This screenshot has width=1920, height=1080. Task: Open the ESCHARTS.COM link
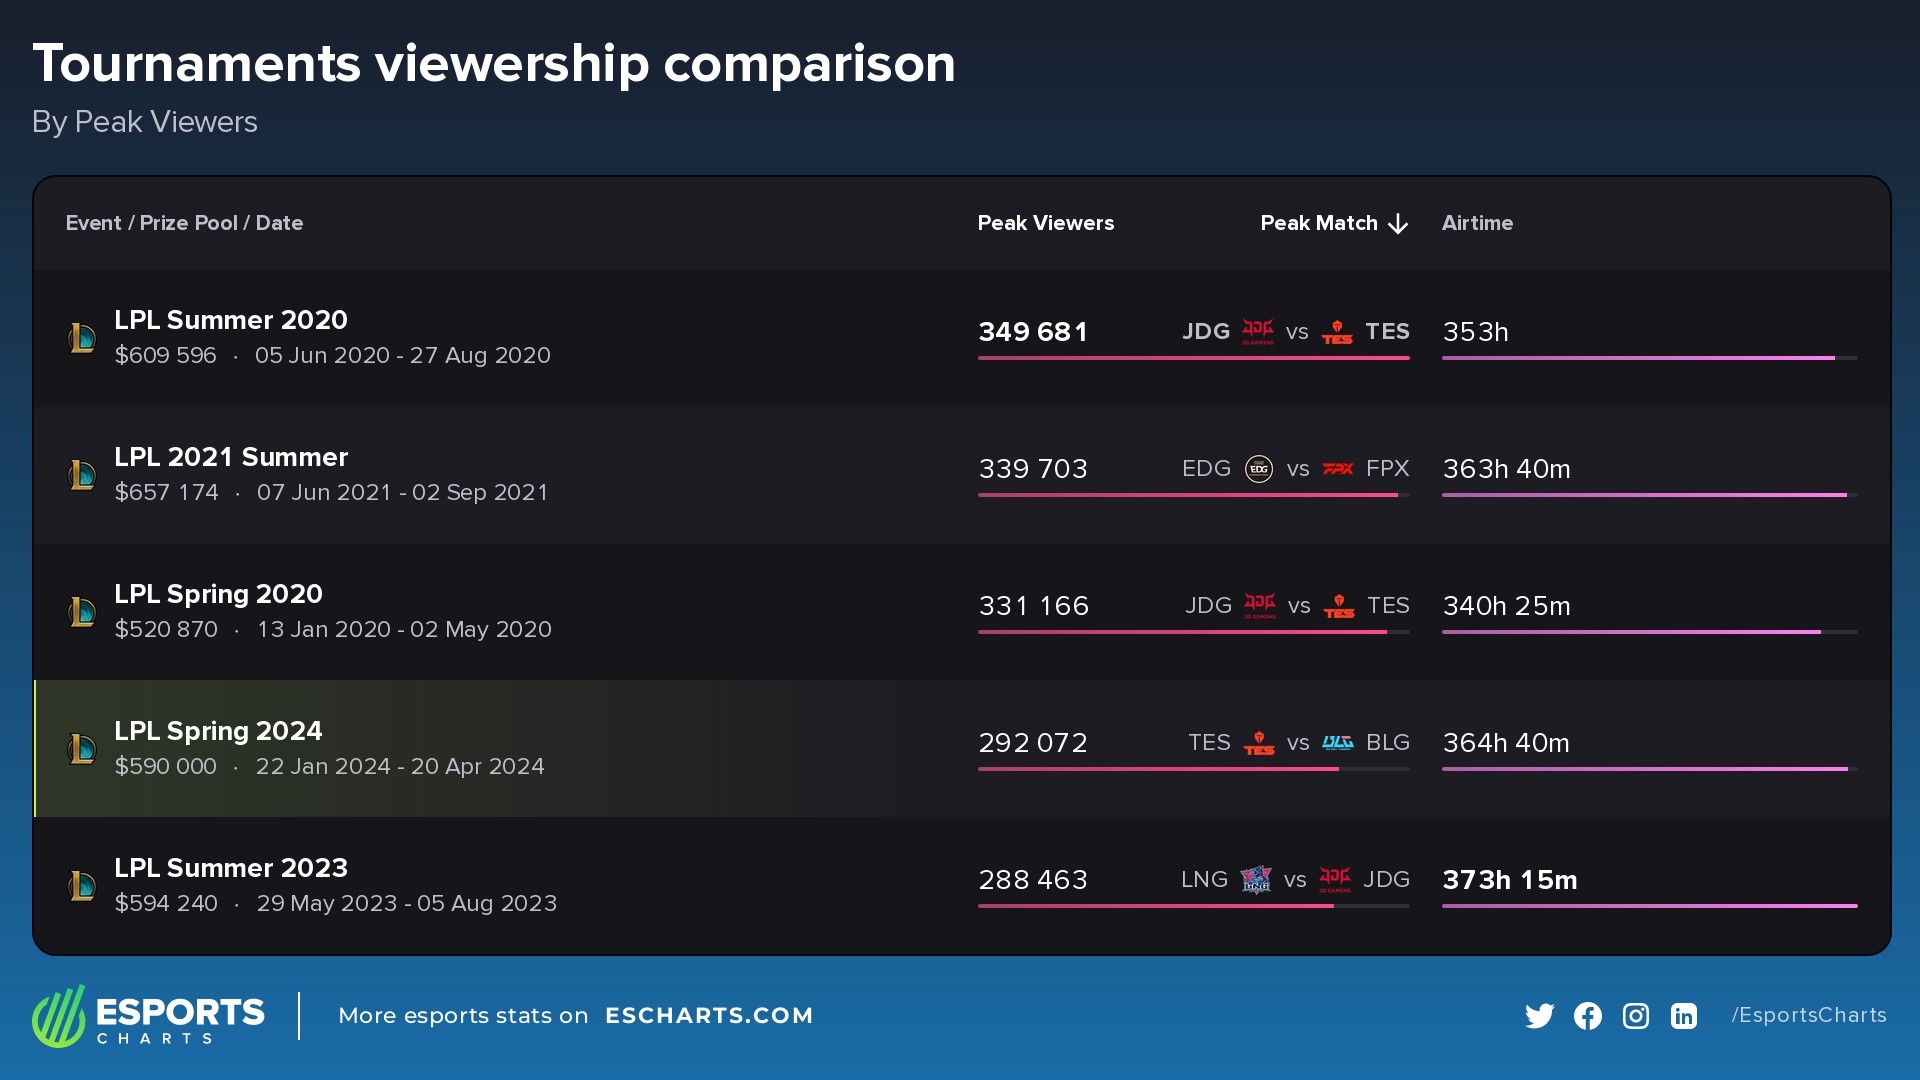click(x=710, y=1015)
